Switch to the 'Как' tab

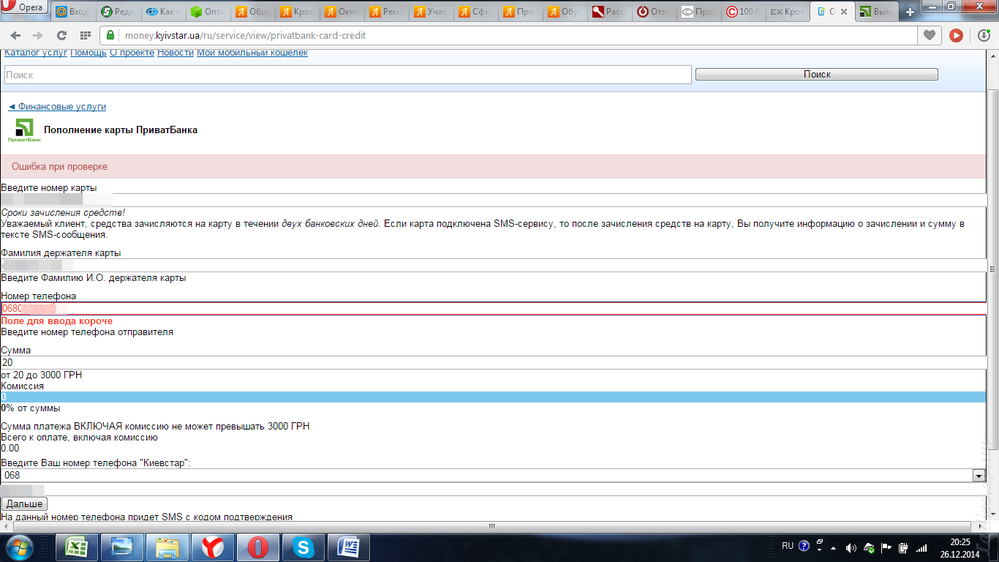pos(162,11)
